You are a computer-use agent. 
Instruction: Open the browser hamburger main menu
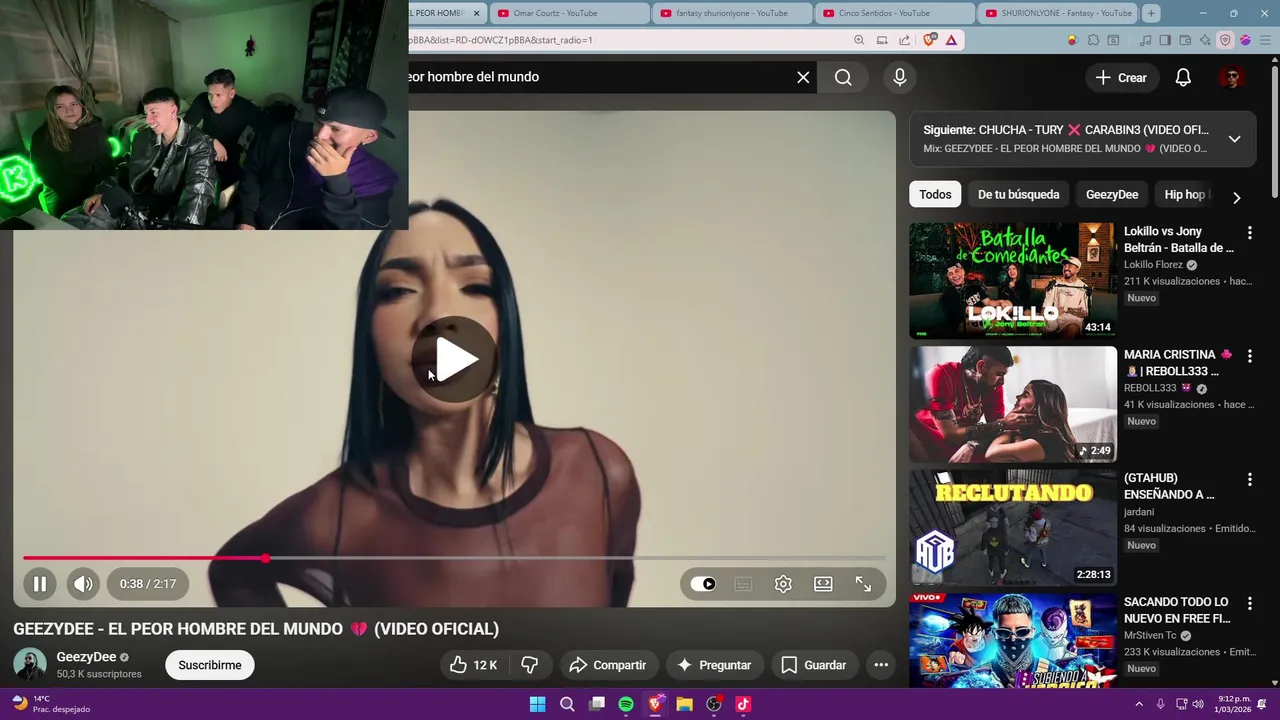point(1264,40)
